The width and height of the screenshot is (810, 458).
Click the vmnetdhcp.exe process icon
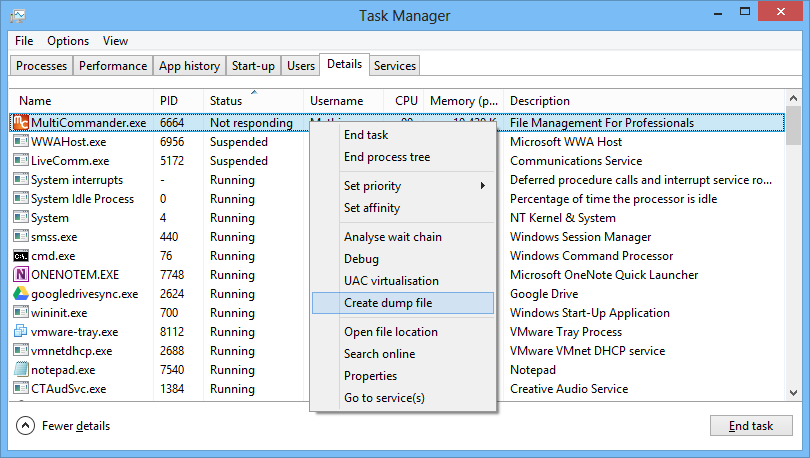[x=21, y=350]
